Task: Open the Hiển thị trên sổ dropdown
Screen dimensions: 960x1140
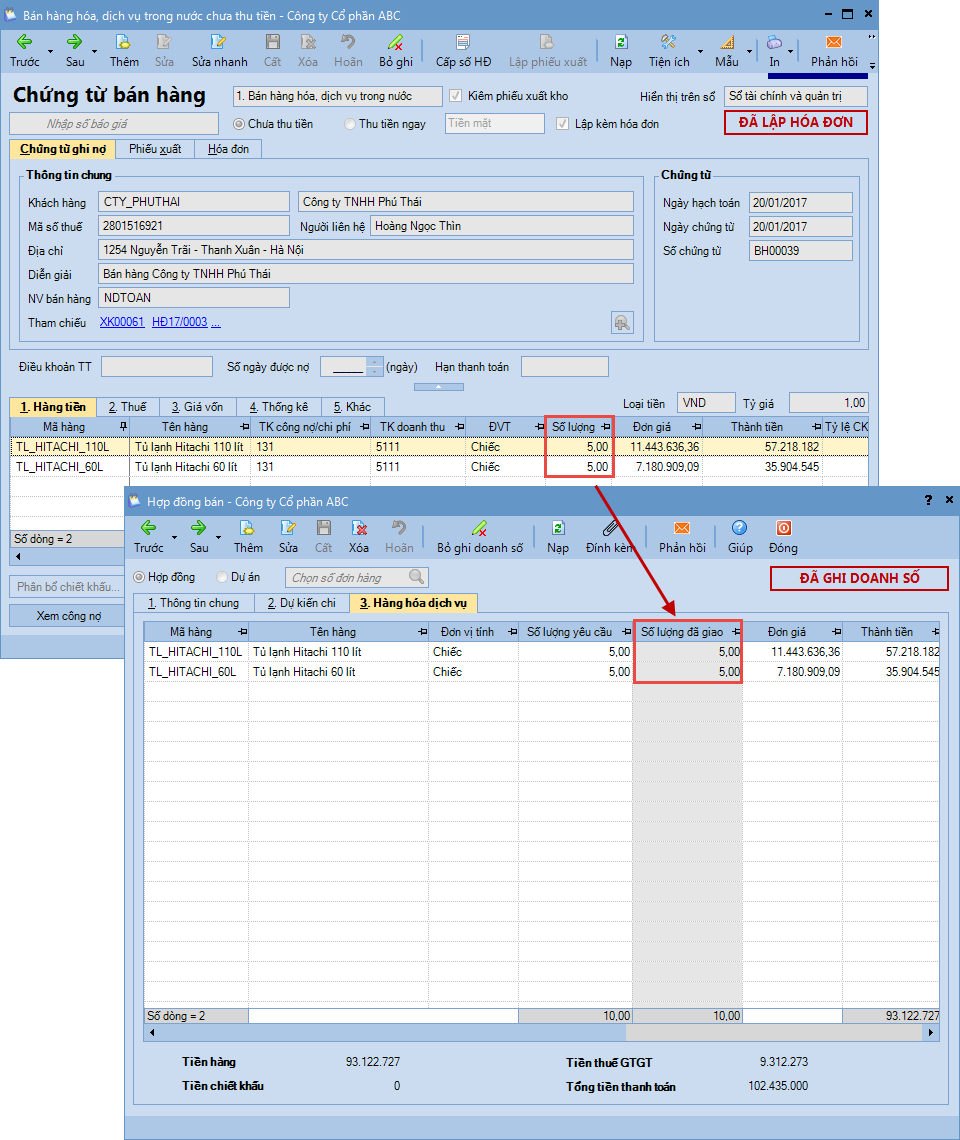Action: [x=796, y=96]
